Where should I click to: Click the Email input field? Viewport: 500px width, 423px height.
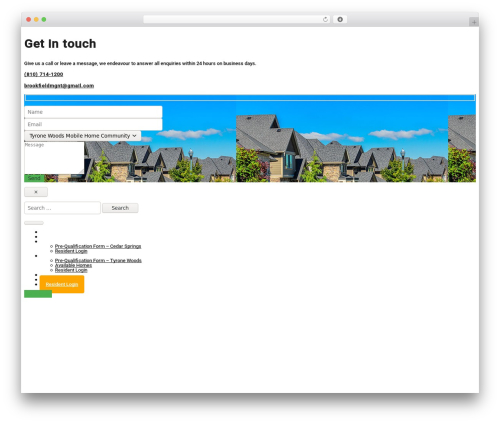click(93, 124)
